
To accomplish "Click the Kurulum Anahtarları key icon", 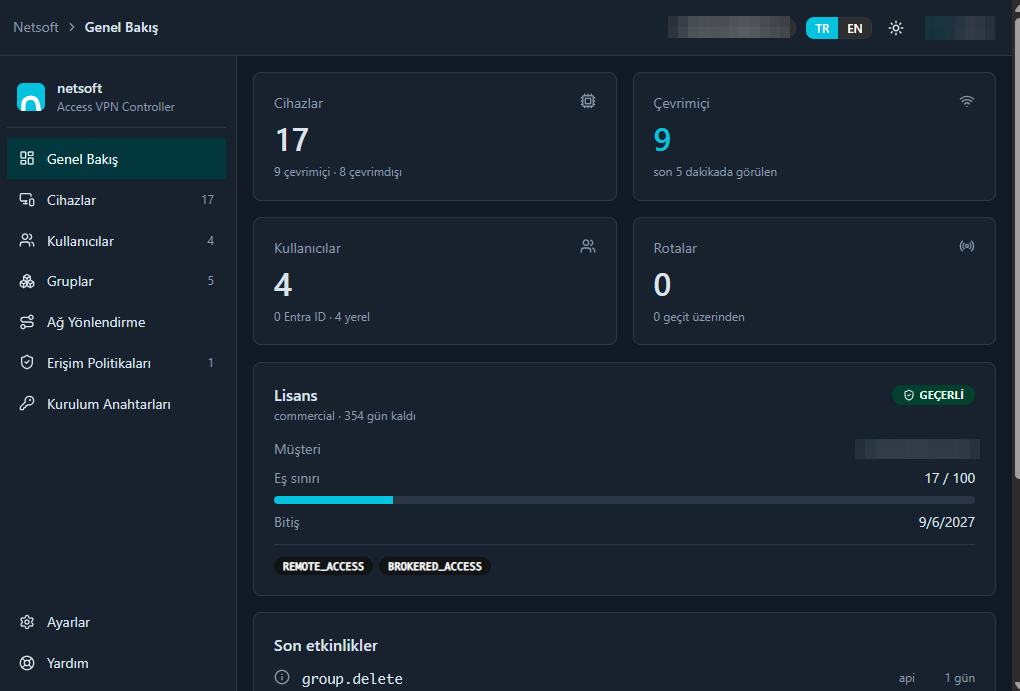I will [27, 403].
